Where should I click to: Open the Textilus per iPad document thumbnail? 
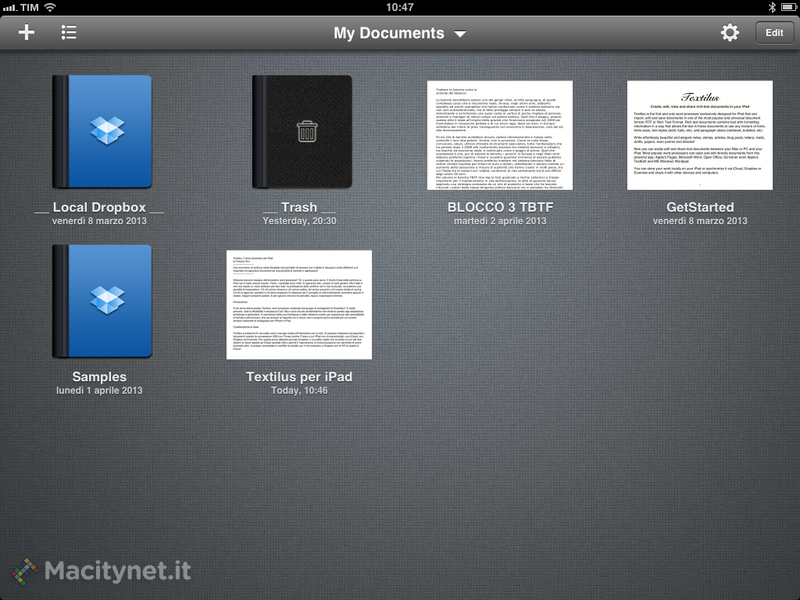click(299, 305)
